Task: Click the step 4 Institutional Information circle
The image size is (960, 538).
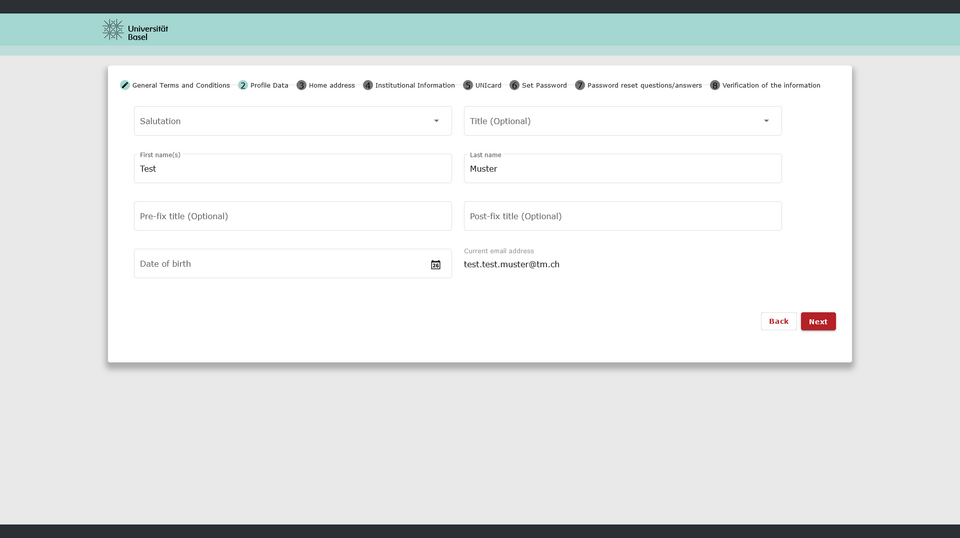Action: click(368, 86)
